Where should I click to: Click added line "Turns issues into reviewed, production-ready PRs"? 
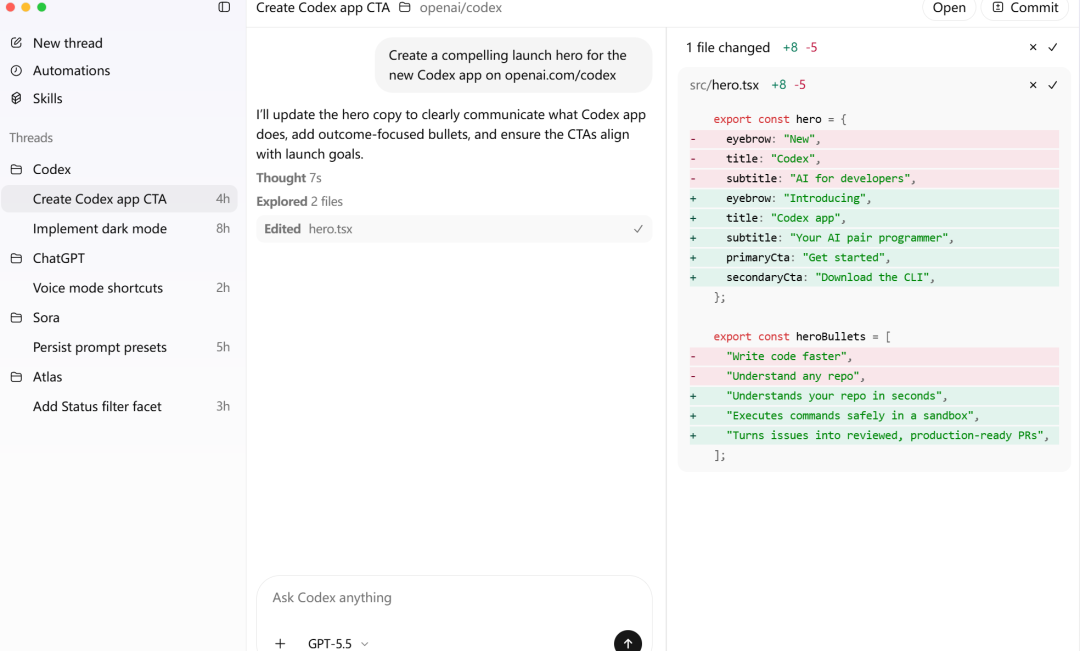(x=874, y=435)
